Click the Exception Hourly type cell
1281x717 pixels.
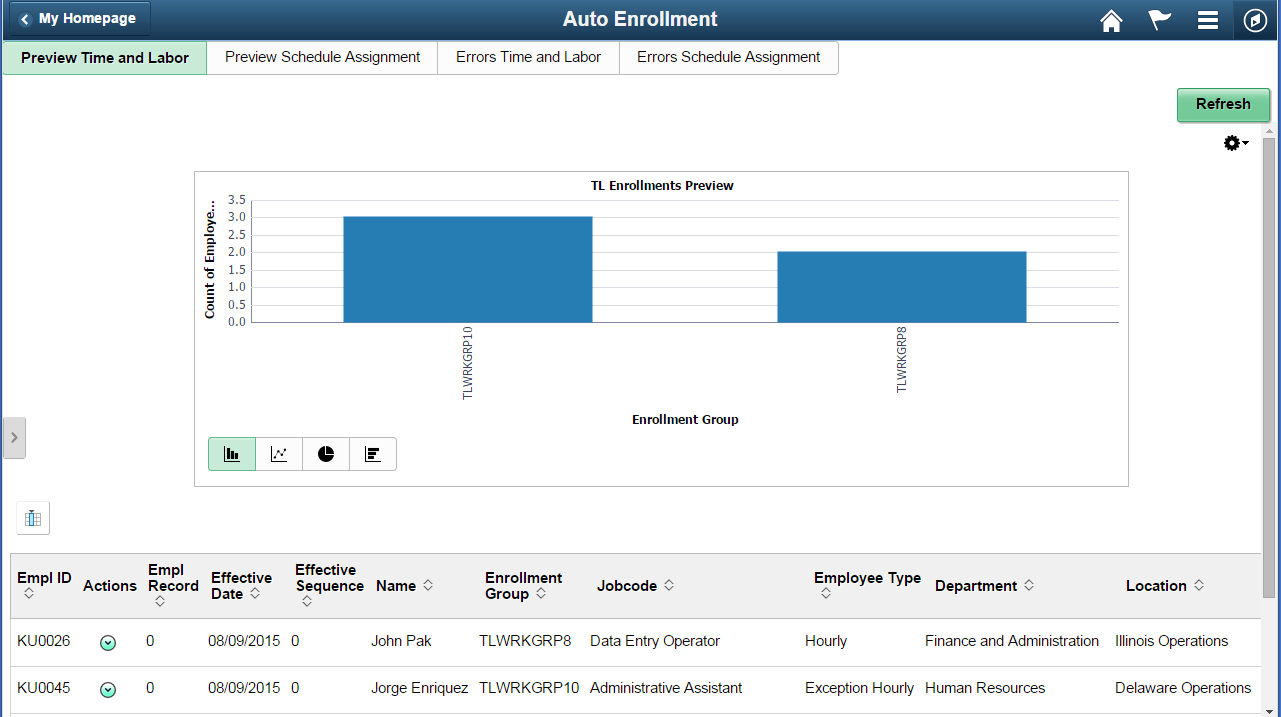[x=859, y=688]
